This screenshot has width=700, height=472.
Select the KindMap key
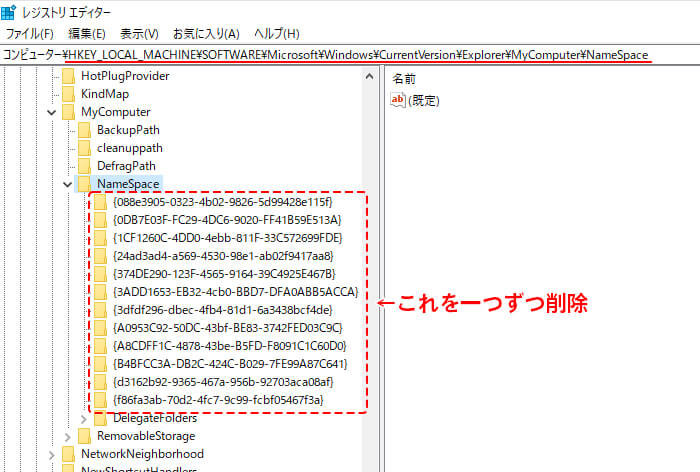click(105, 94)
